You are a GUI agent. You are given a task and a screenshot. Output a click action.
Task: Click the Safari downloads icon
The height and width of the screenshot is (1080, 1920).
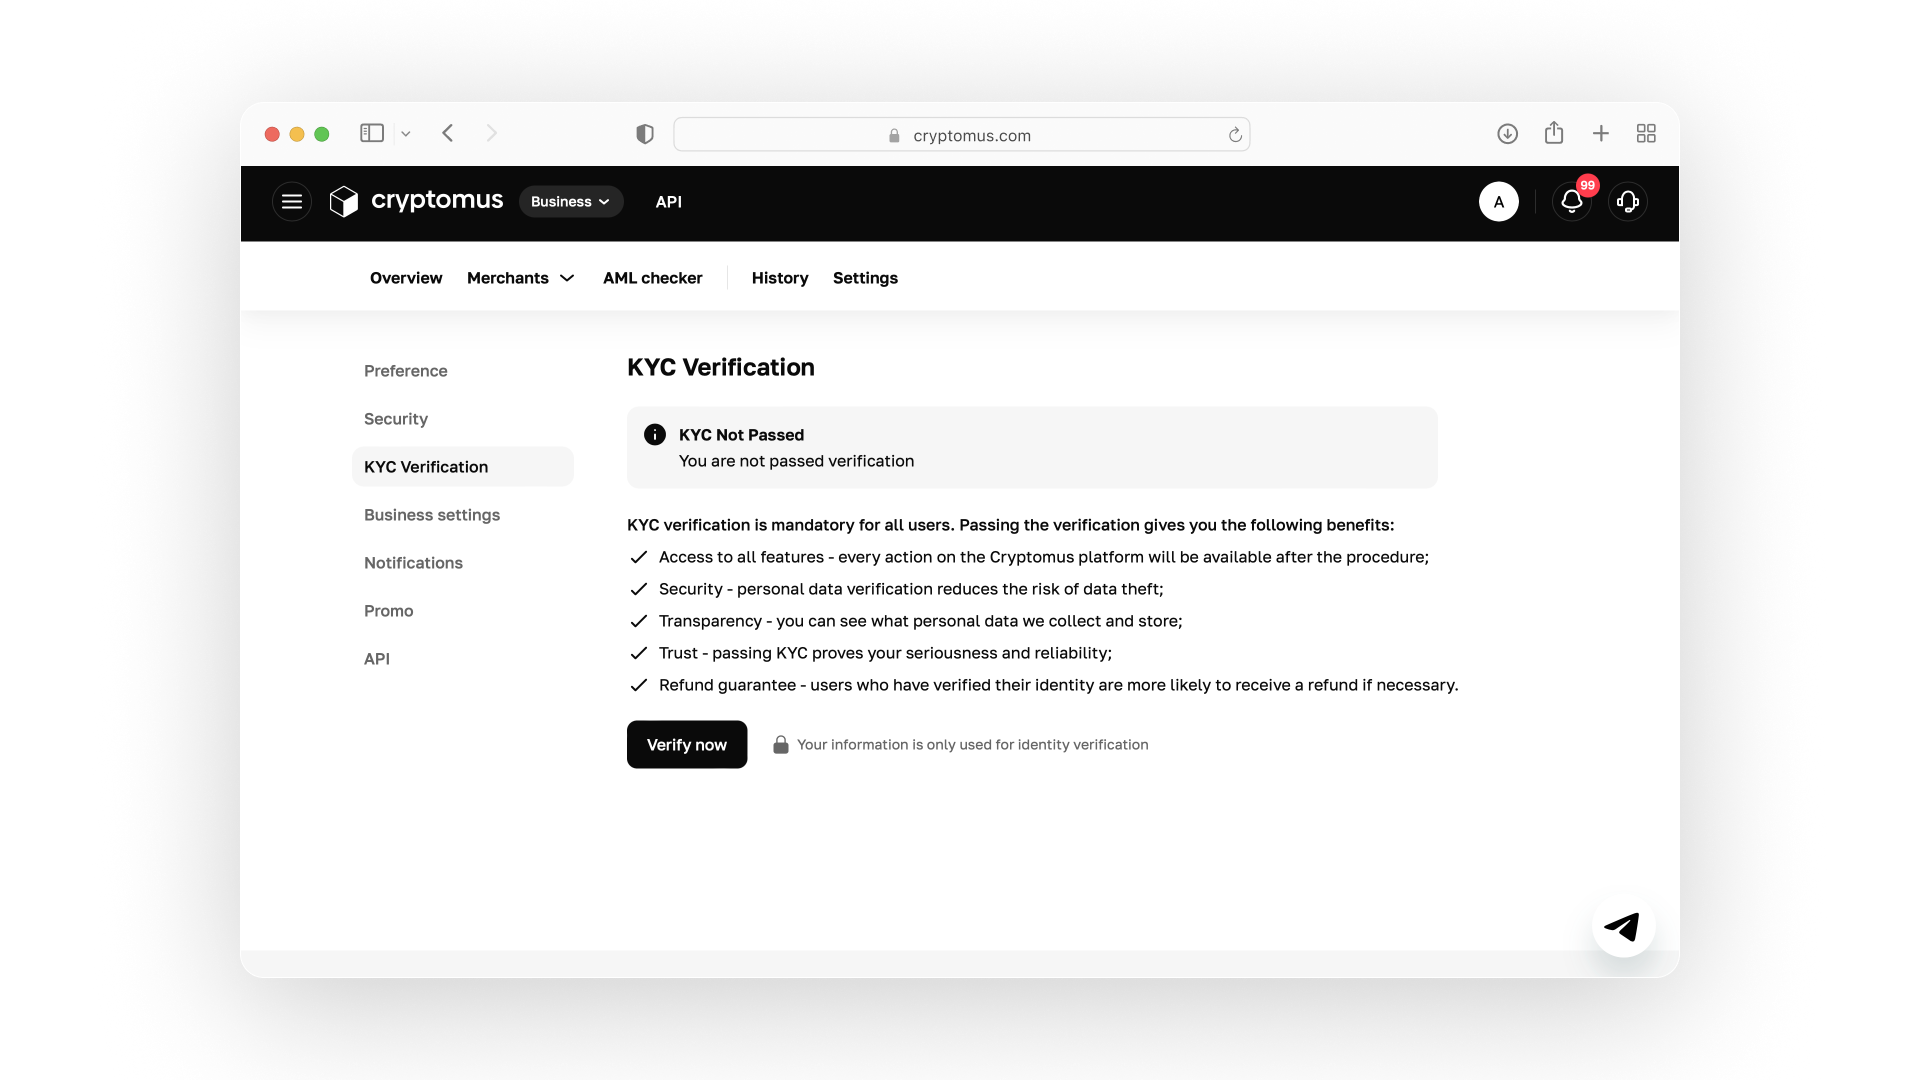(1507, 134)
